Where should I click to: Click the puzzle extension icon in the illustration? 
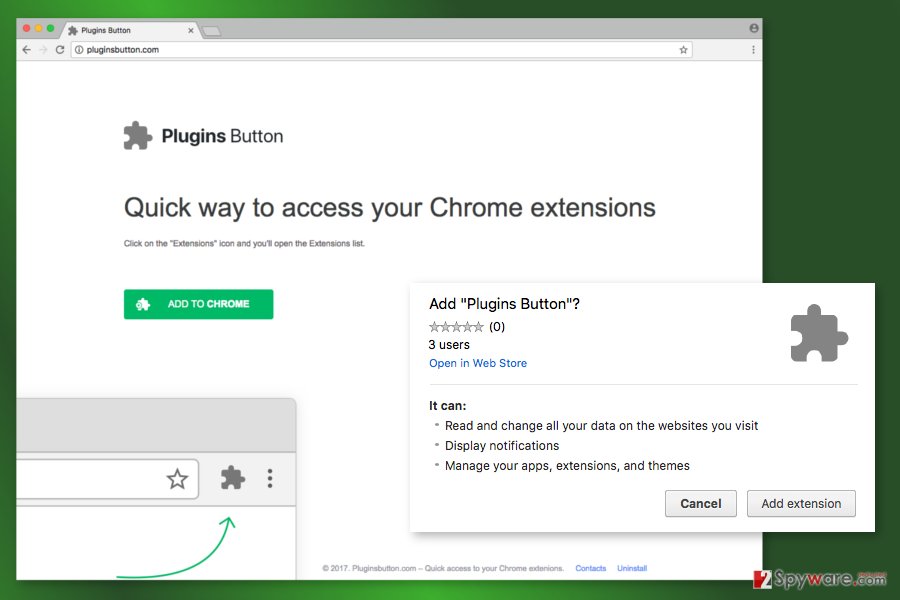click(232, 478)
